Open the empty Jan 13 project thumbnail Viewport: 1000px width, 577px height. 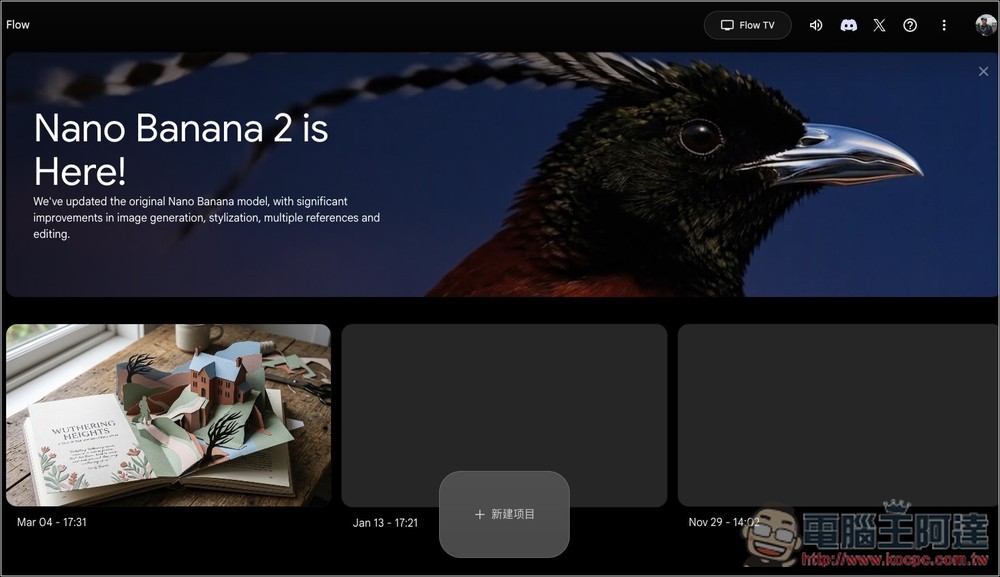[504, 400]
